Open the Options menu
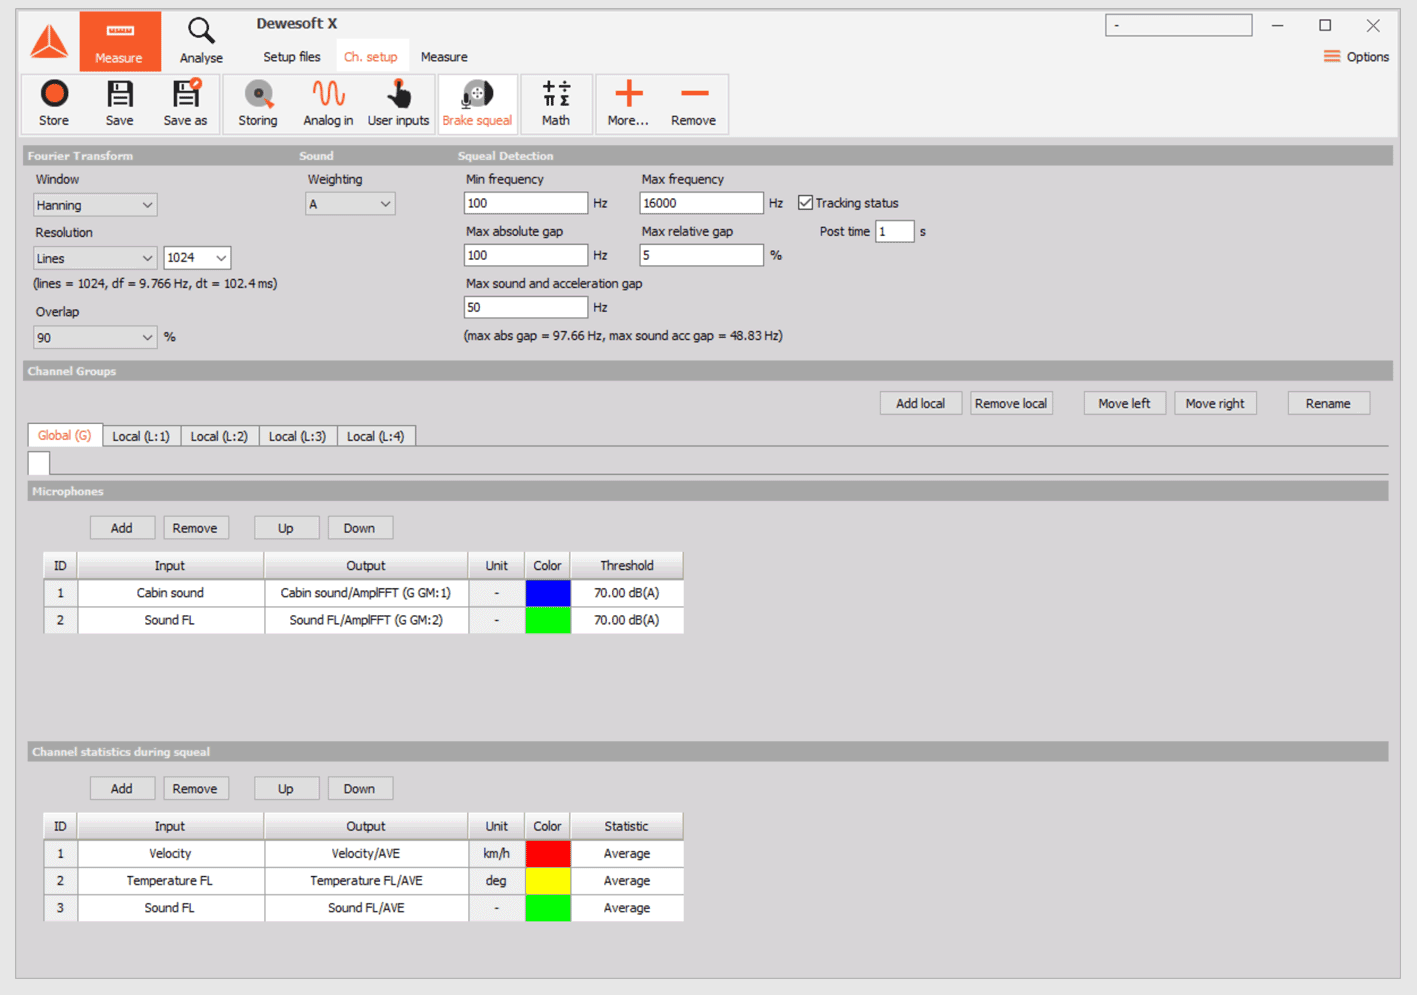The width and height of the screenshot is (1417, 995). [1355, 57]
